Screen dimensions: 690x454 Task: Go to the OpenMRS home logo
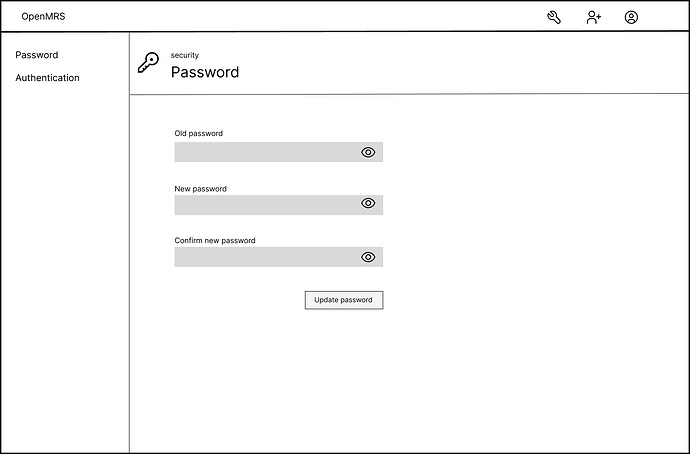pos(43,17)
